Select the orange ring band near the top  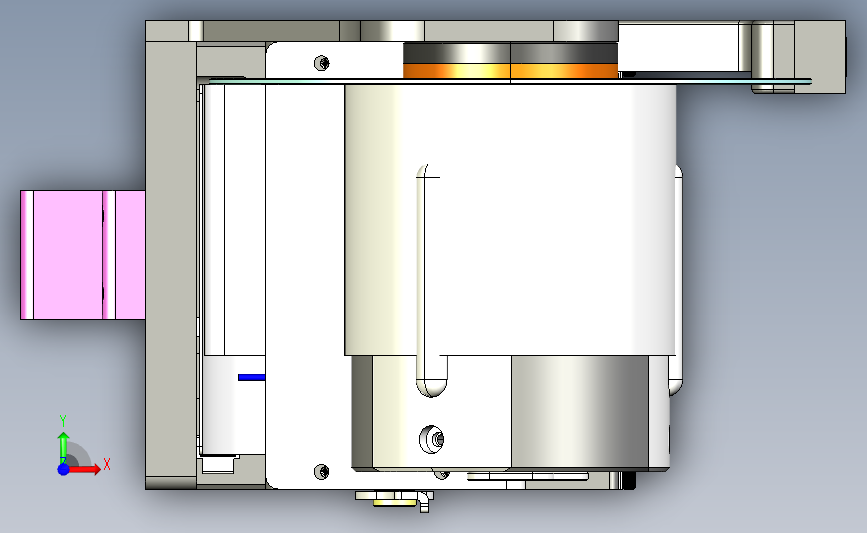coord(510,71)
